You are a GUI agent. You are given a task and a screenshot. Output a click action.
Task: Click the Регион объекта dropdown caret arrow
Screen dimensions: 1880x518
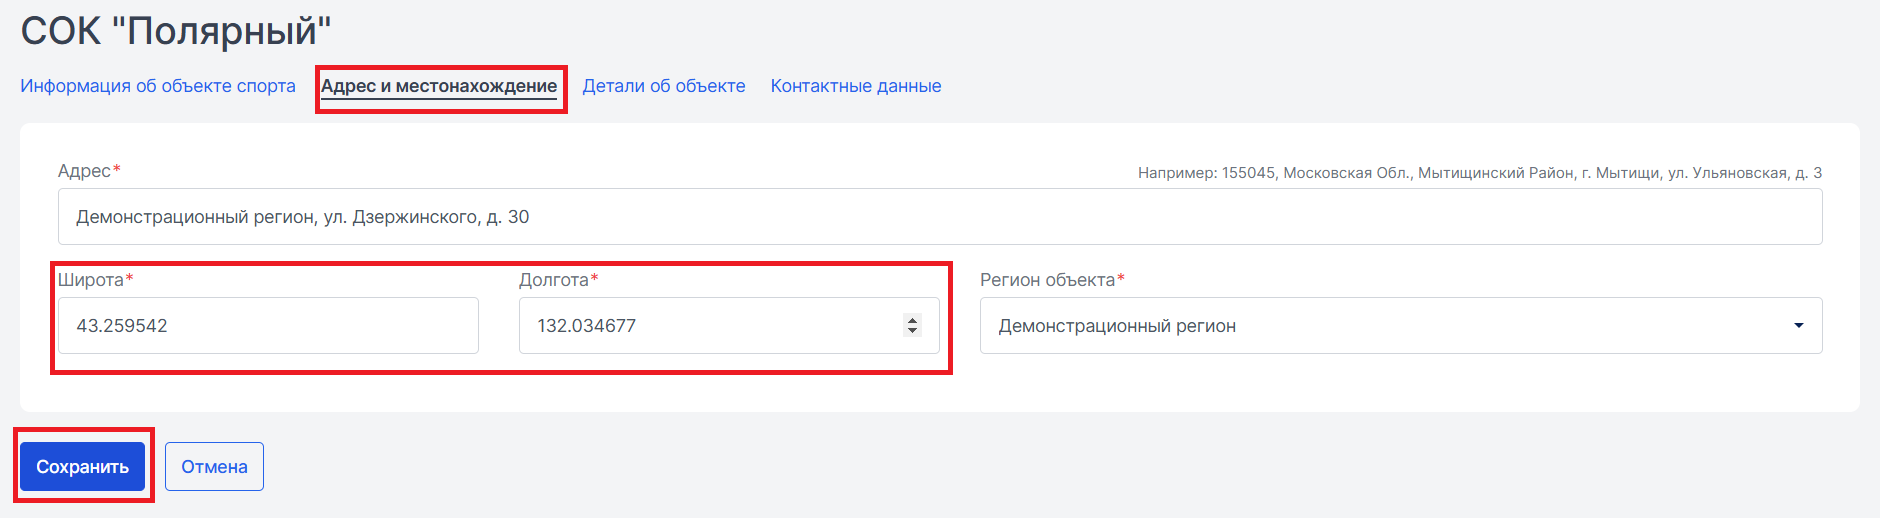click(1799, 326)
